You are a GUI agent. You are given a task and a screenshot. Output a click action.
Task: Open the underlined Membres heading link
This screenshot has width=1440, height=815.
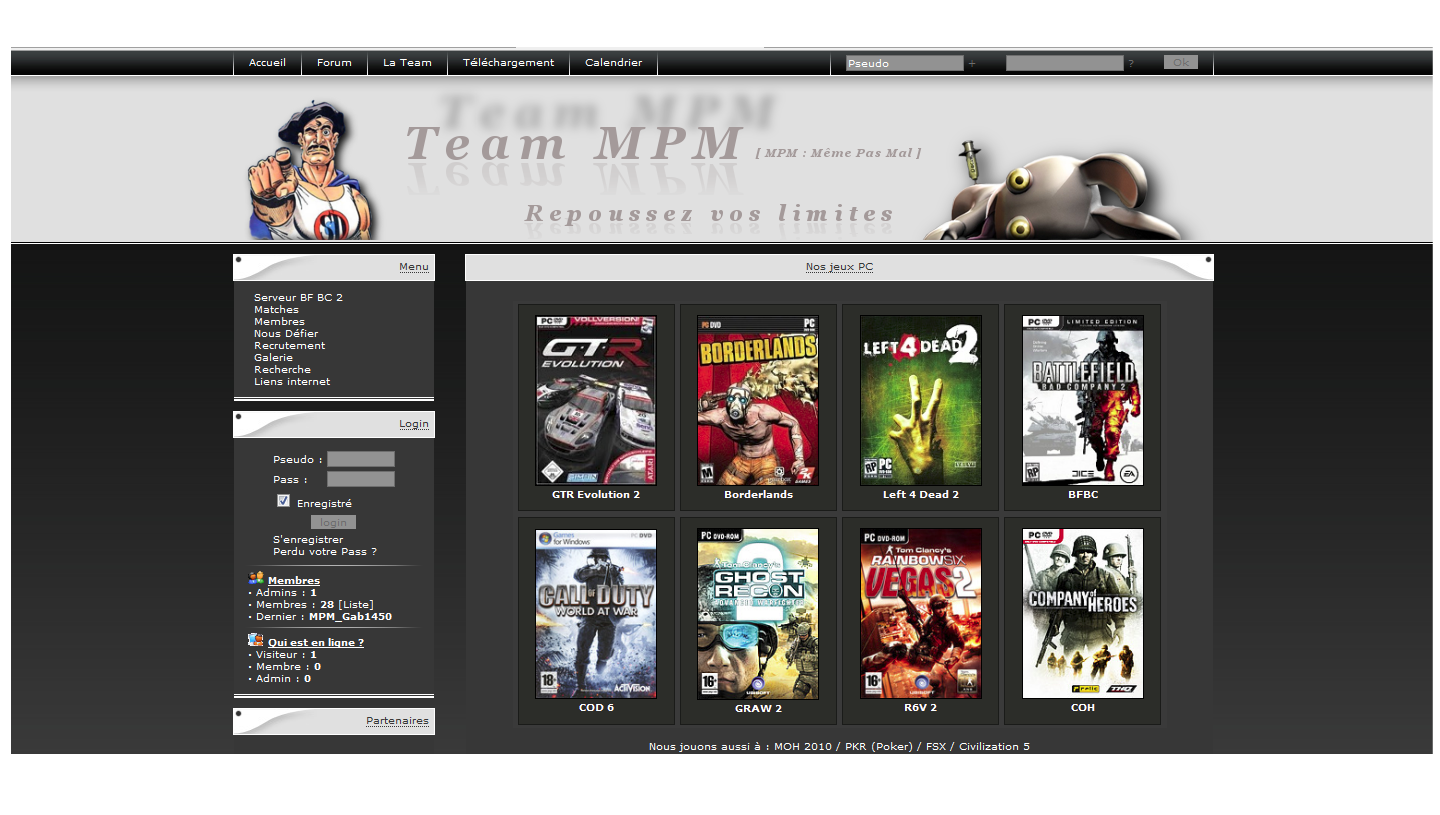(x=294, y=581)
